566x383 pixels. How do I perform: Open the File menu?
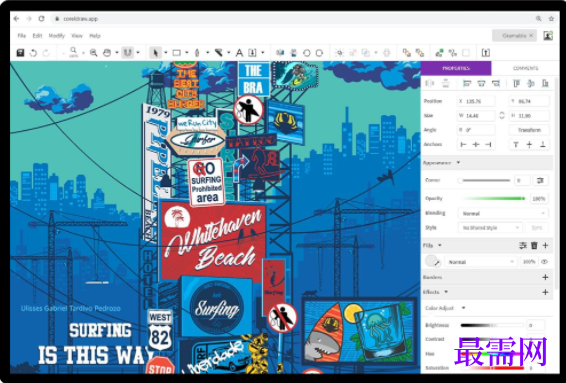22,35
